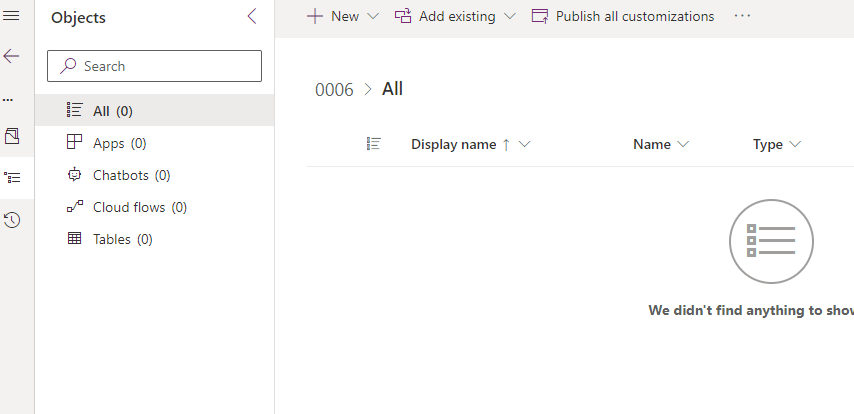Select Apps (0) in Objects list

pyautogui.click(x=119, y=143)
